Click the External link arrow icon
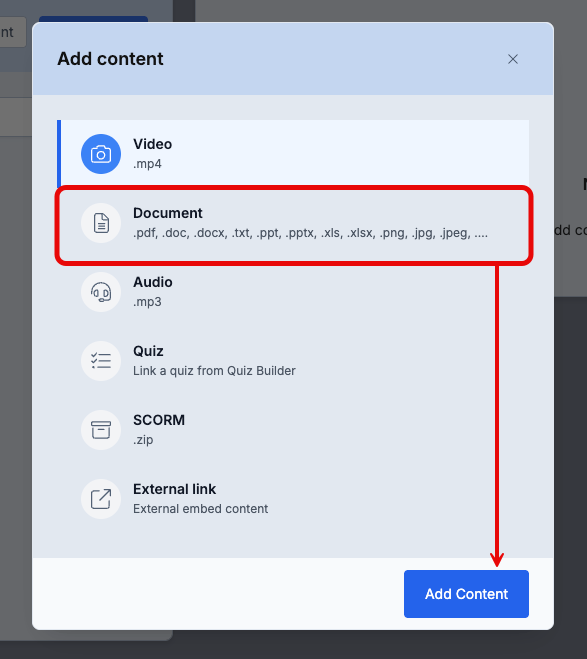 point(101,499)
